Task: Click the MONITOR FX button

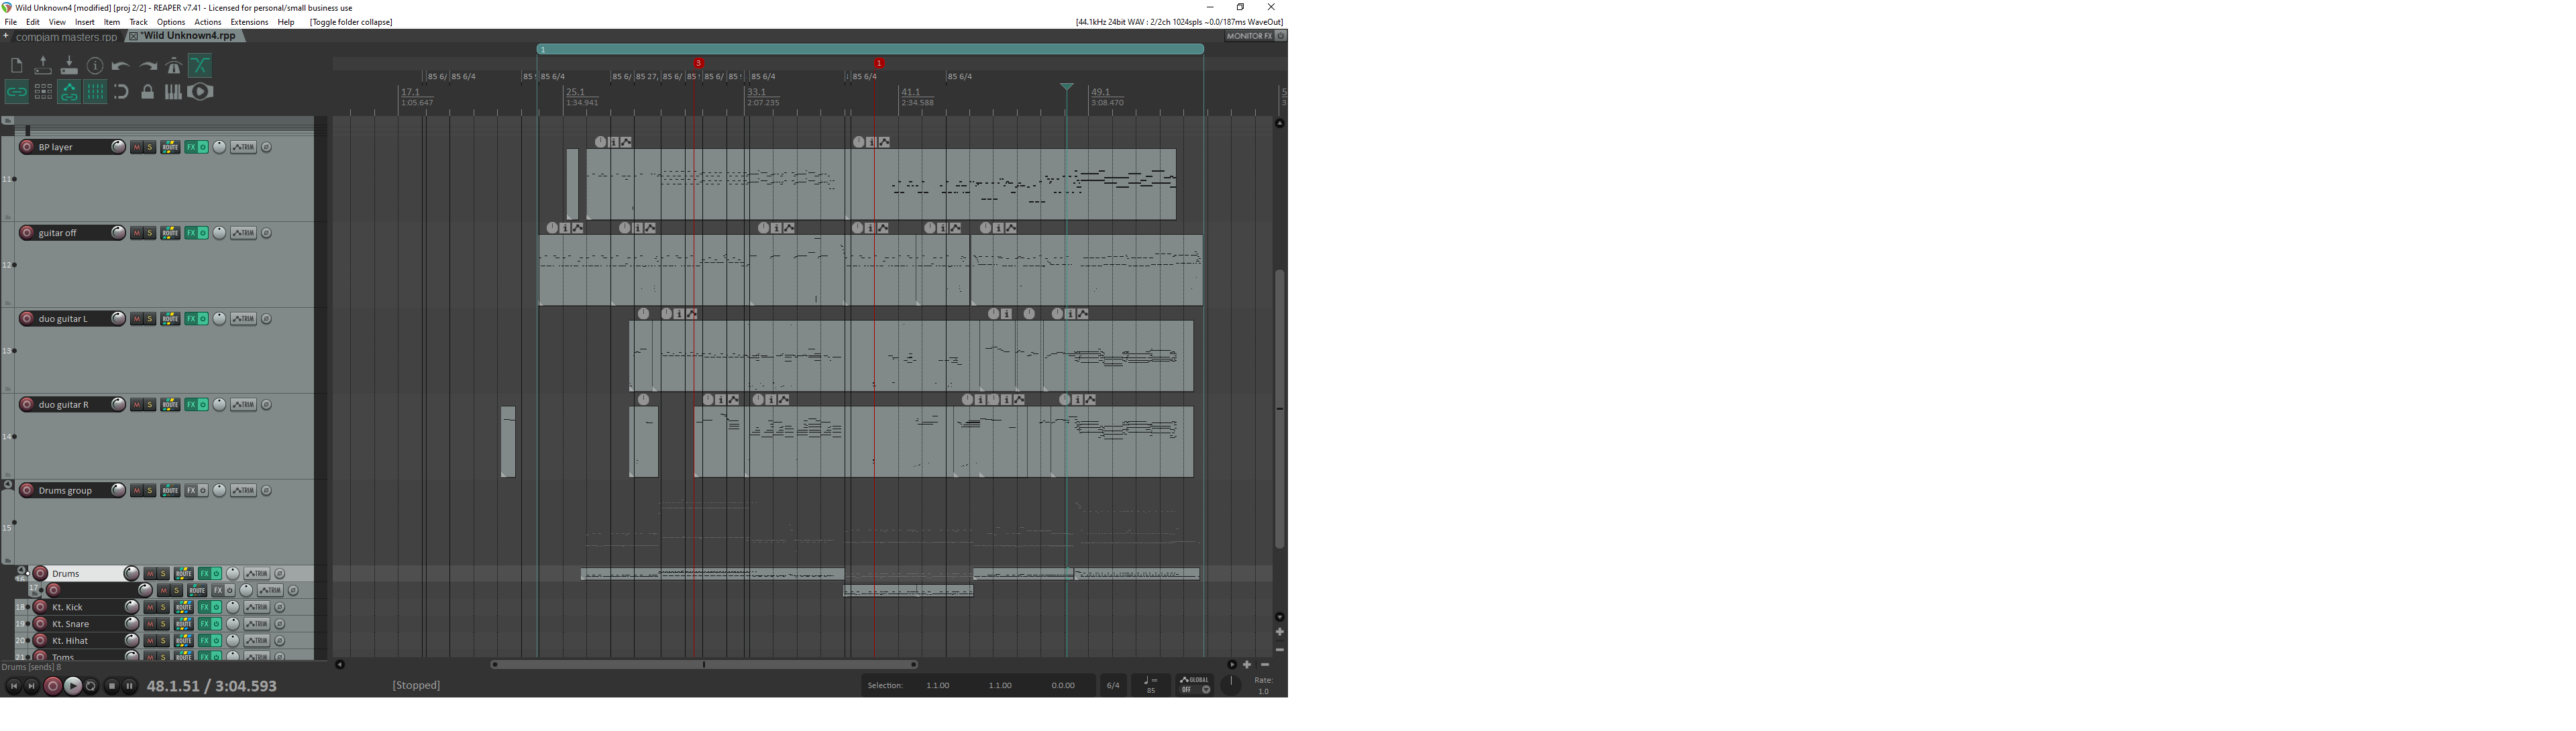Action: (1249, 36)
